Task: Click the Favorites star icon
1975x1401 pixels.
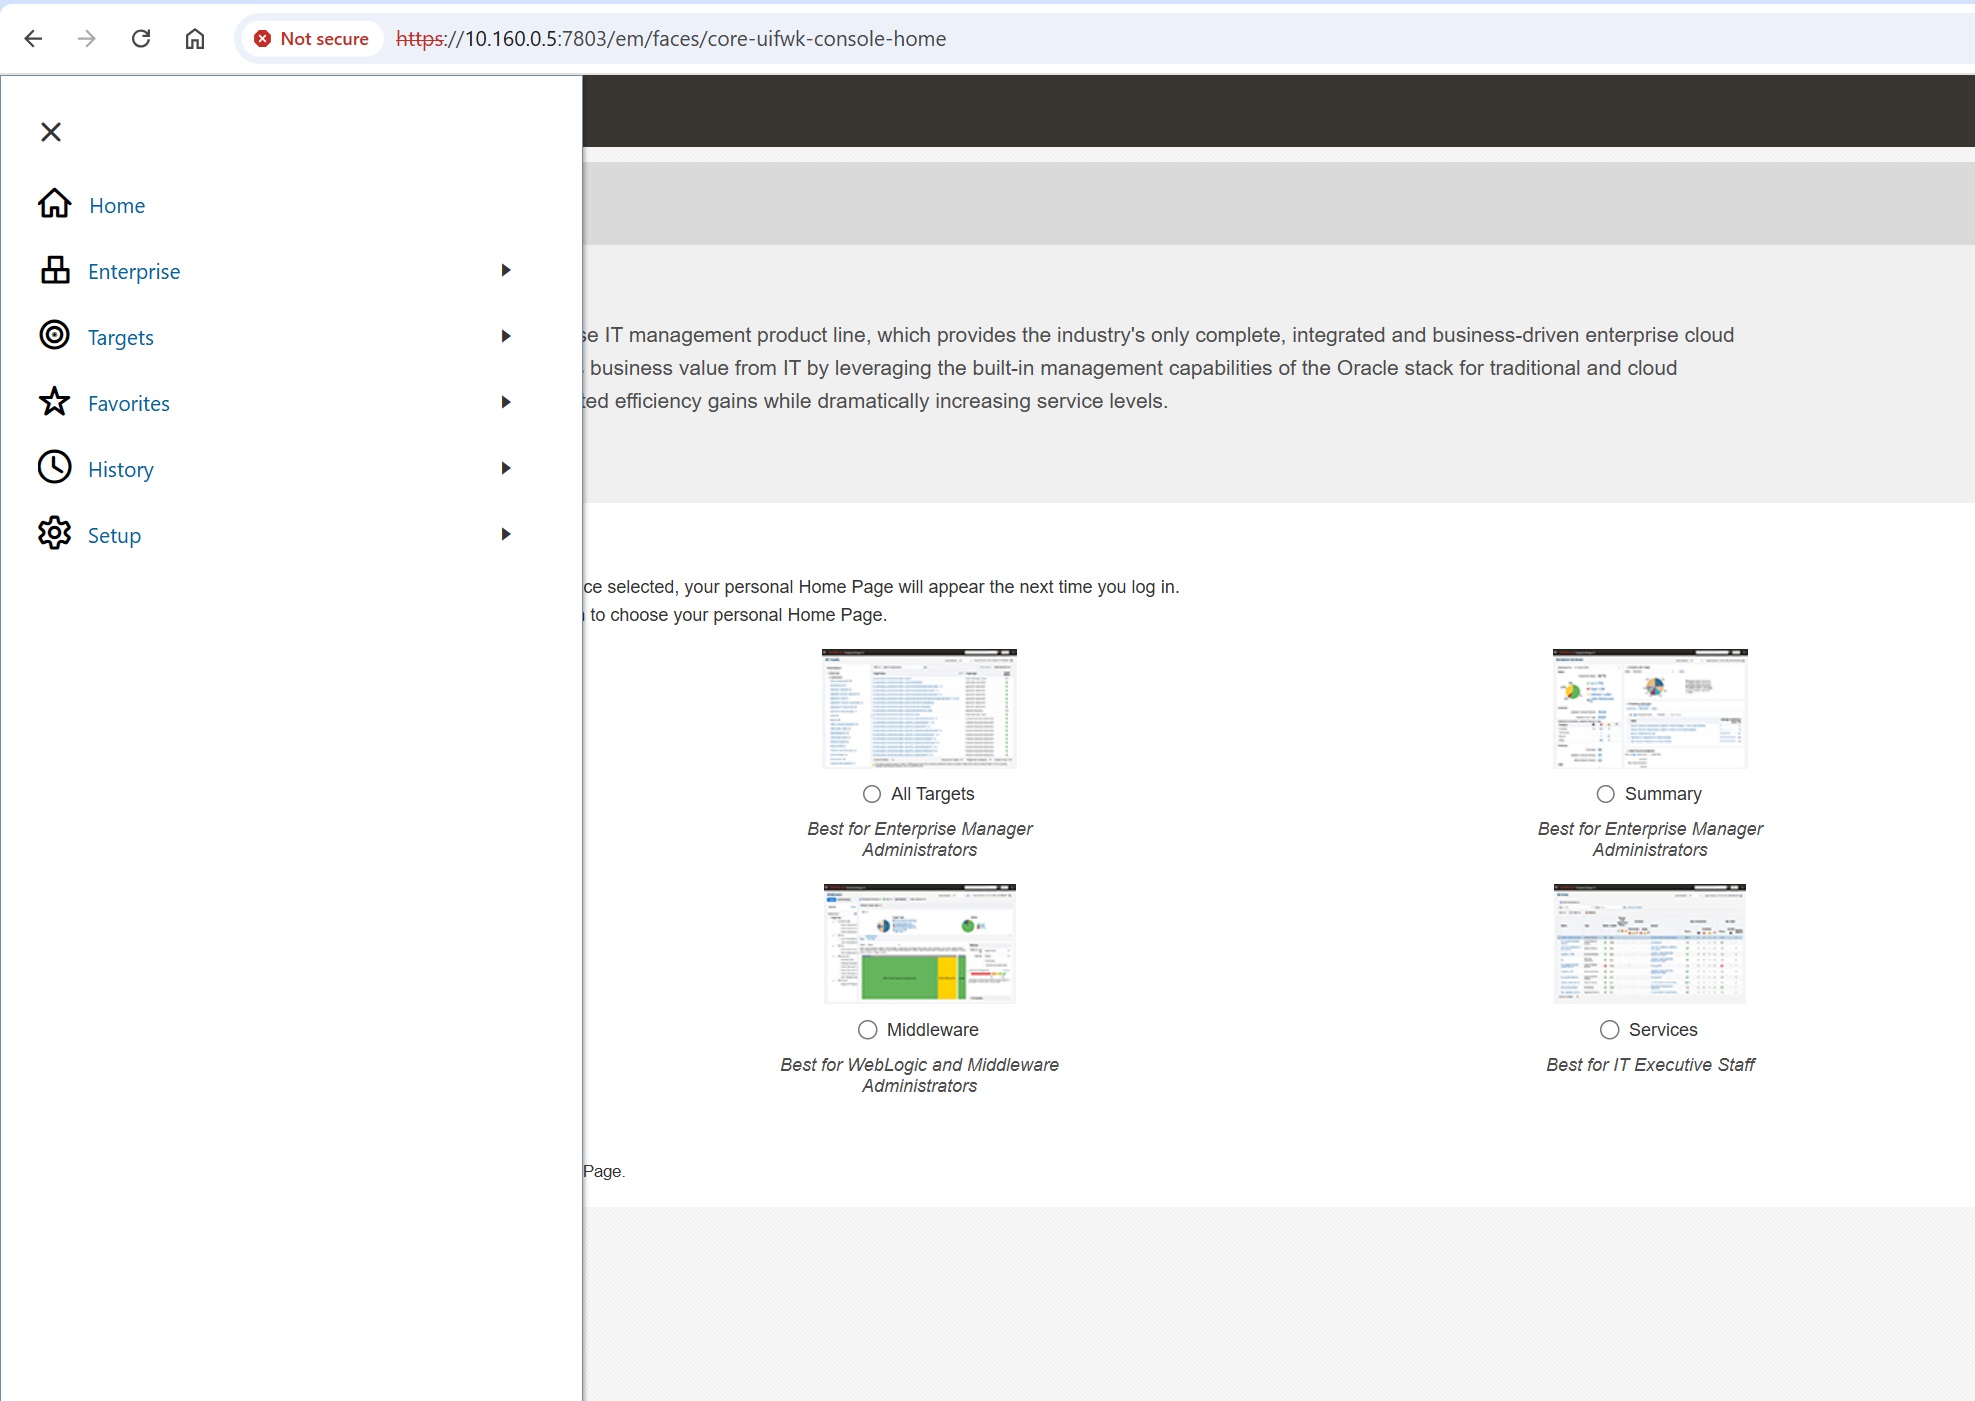Action: click(55, 402)
